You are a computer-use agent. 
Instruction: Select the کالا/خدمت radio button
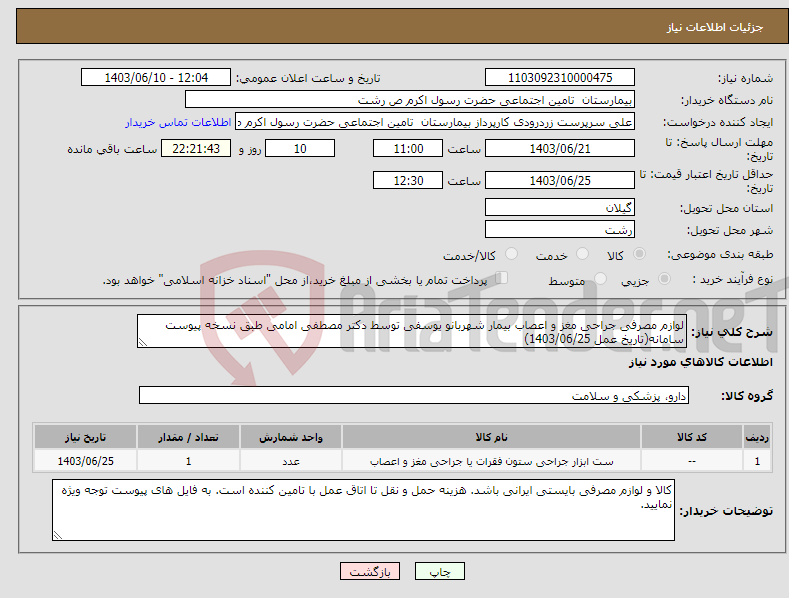pyautogui.click(x=511, y=254)
